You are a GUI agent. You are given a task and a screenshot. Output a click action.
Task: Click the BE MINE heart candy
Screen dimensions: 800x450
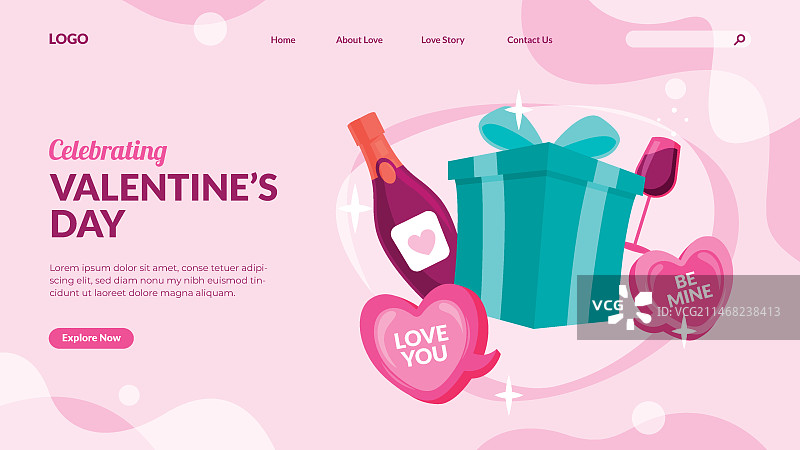(681, 288)
